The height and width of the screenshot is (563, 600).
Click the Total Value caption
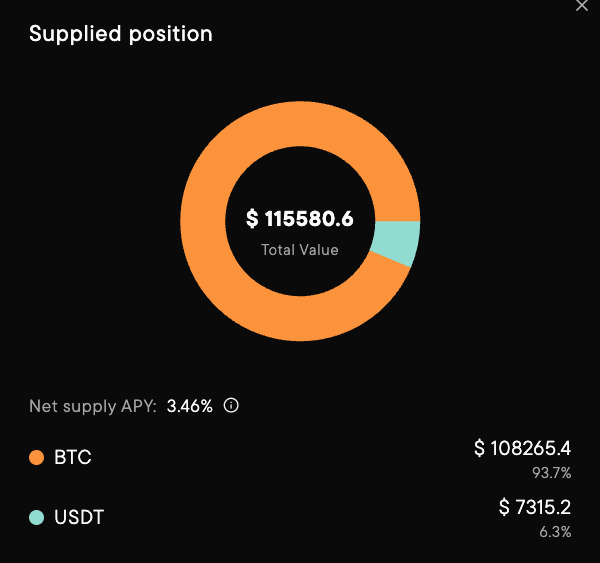pos(300,250)
